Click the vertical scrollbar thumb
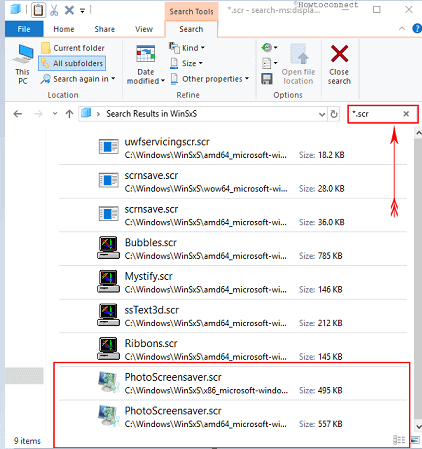This screenshot has width=422, height=449. [418, 279]
